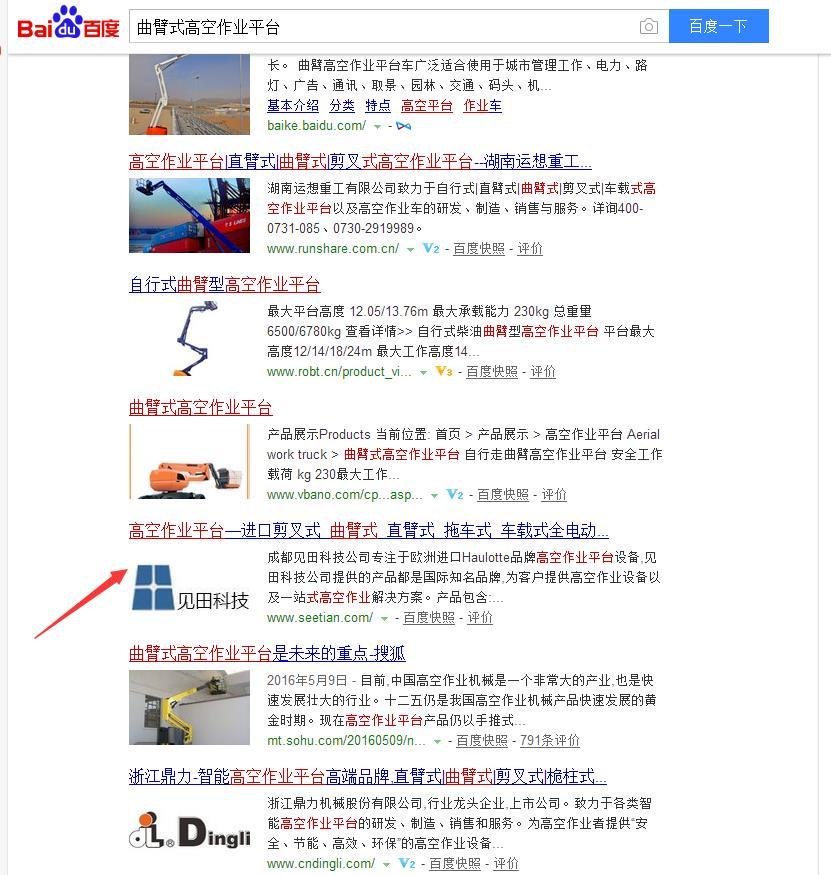Expand dropdown arrow beside mt.sohu.com URL

[438, 741]
